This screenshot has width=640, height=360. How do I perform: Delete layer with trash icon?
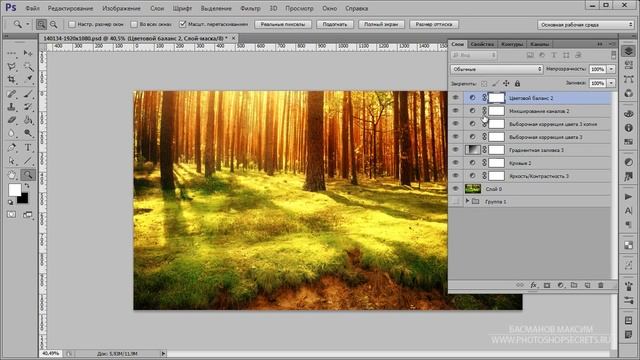601,285
